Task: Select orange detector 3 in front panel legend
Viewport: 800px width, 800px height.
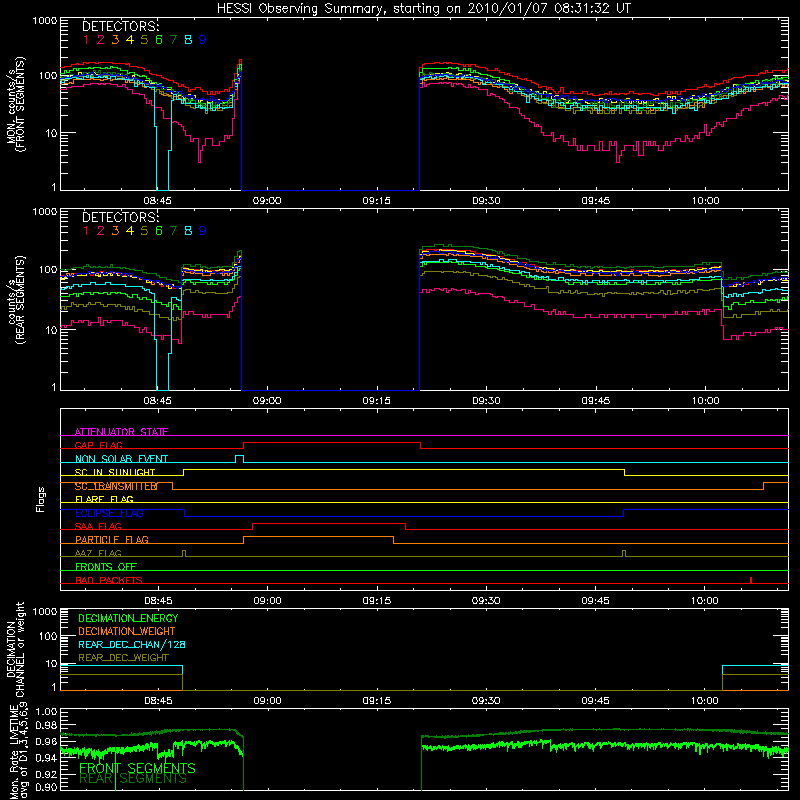Action: click(115, 40)
